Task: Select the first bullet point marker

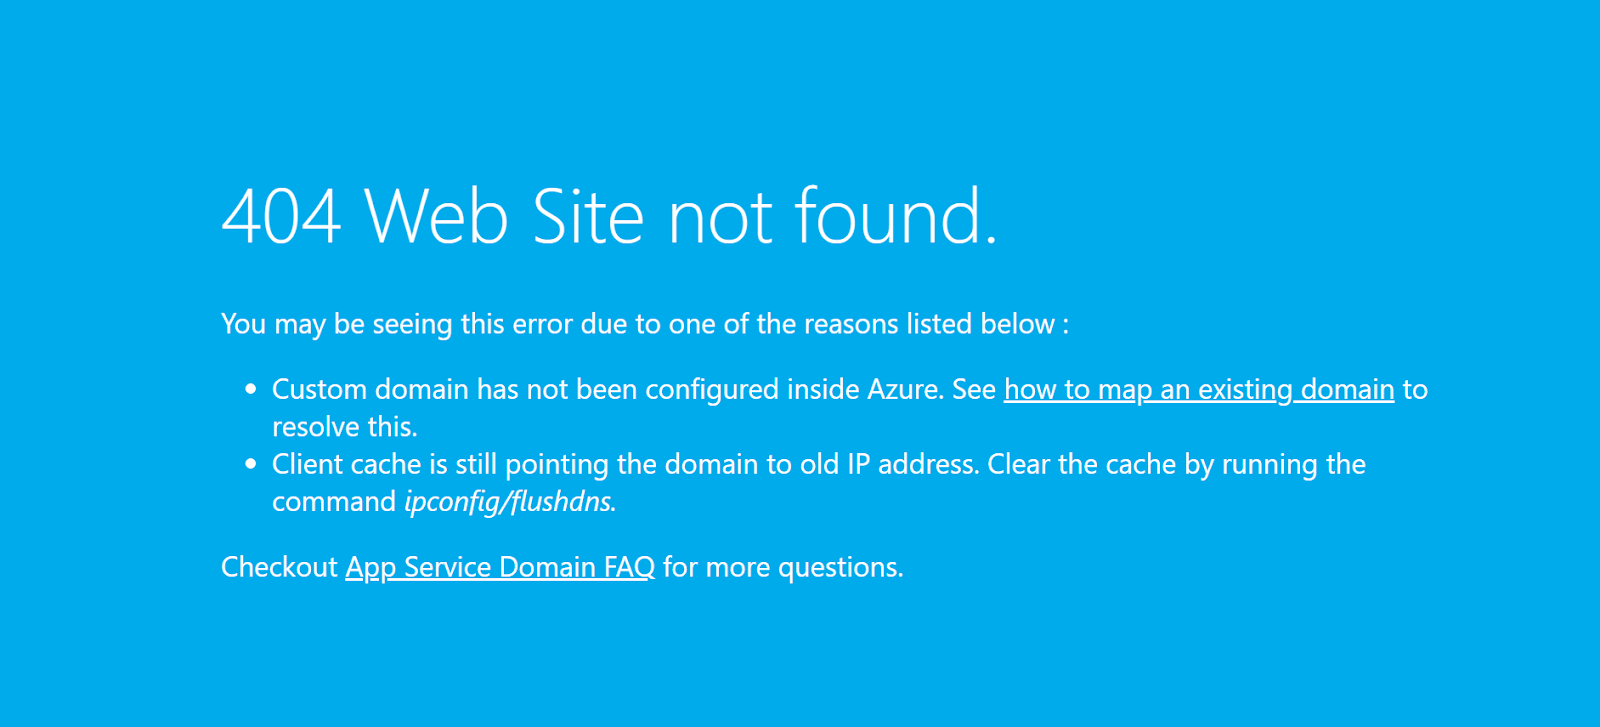Action: tap(251, 389)
